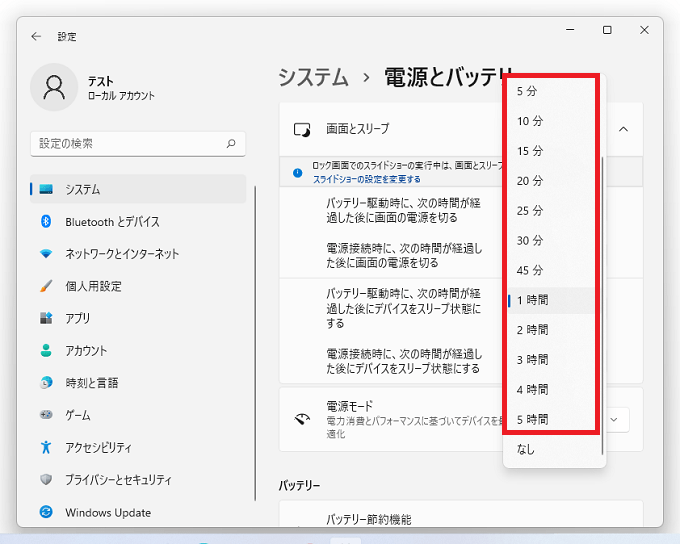The height and width of the screenshot is (544, 680).
Task: Click the 電源モード setting label
Action: pyautogui.click(x=350, y=406)
